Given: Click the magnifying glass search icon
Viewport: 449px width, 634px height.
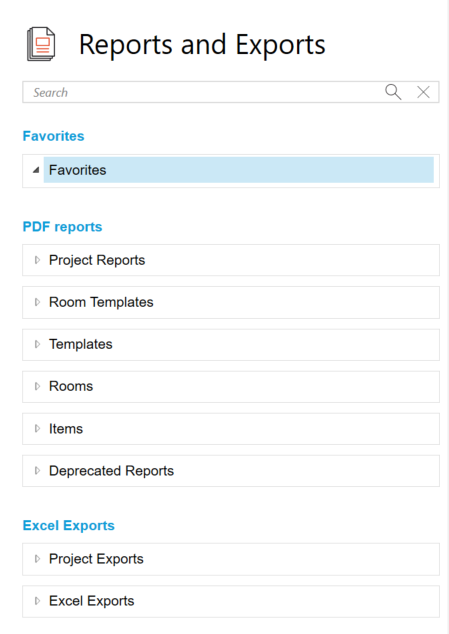Looking at the screenshot, I should click(x=393, y=92).
